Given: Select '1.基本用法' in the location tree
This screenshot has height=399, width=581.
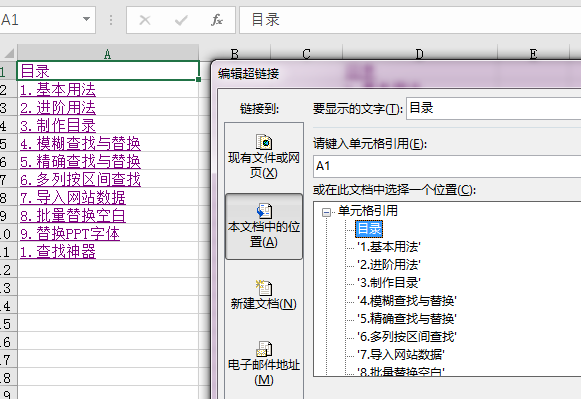Looking at the screenshot, I should point(389,247).
